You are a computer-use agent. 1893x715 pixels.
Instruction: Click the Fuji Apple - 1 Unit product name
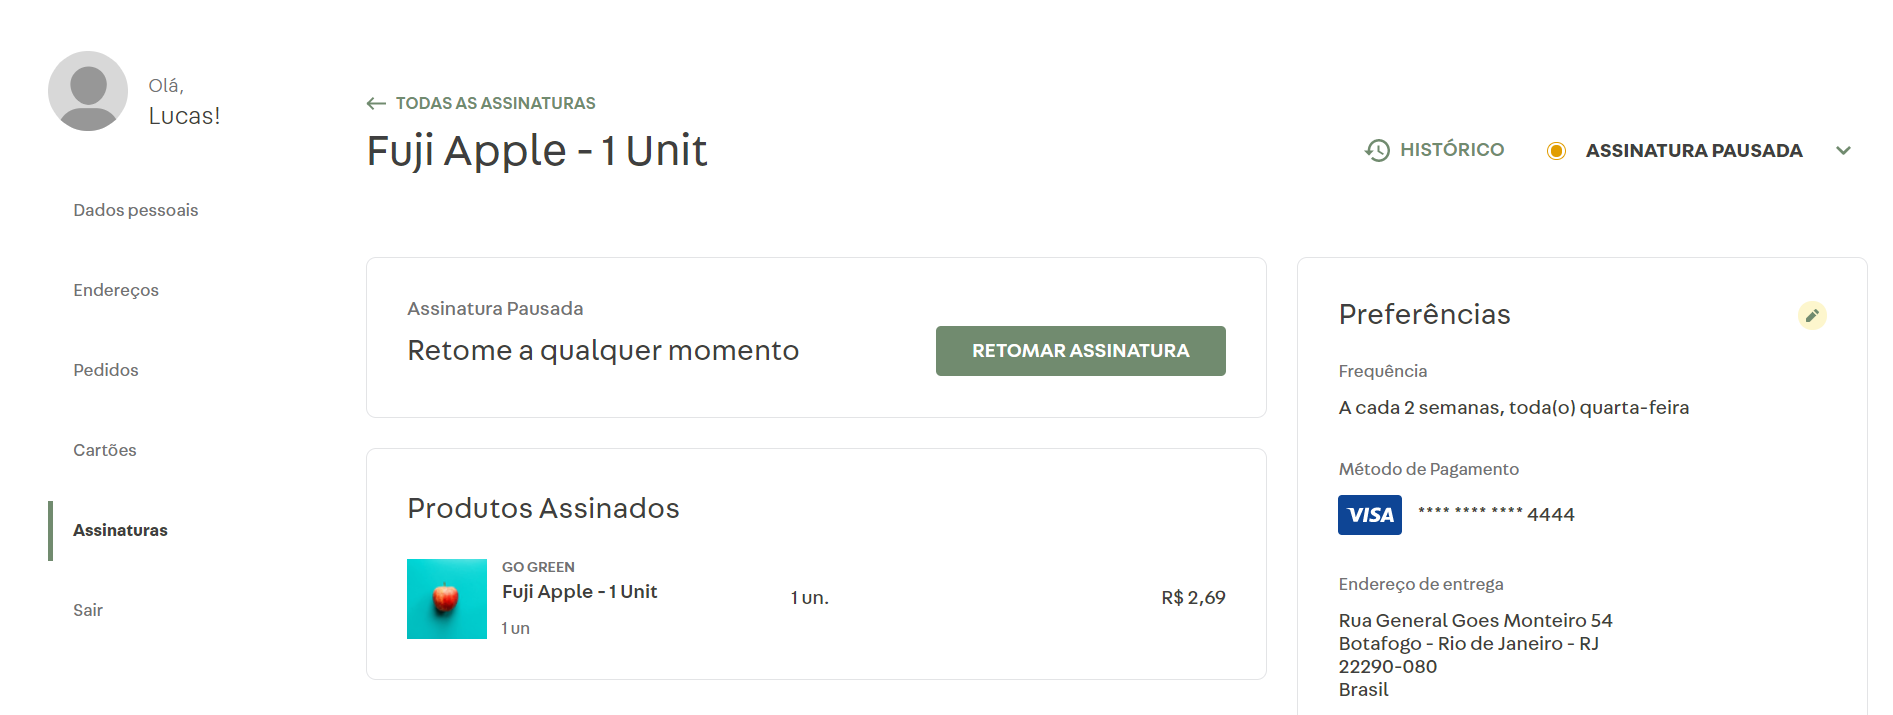coord(579,591)
